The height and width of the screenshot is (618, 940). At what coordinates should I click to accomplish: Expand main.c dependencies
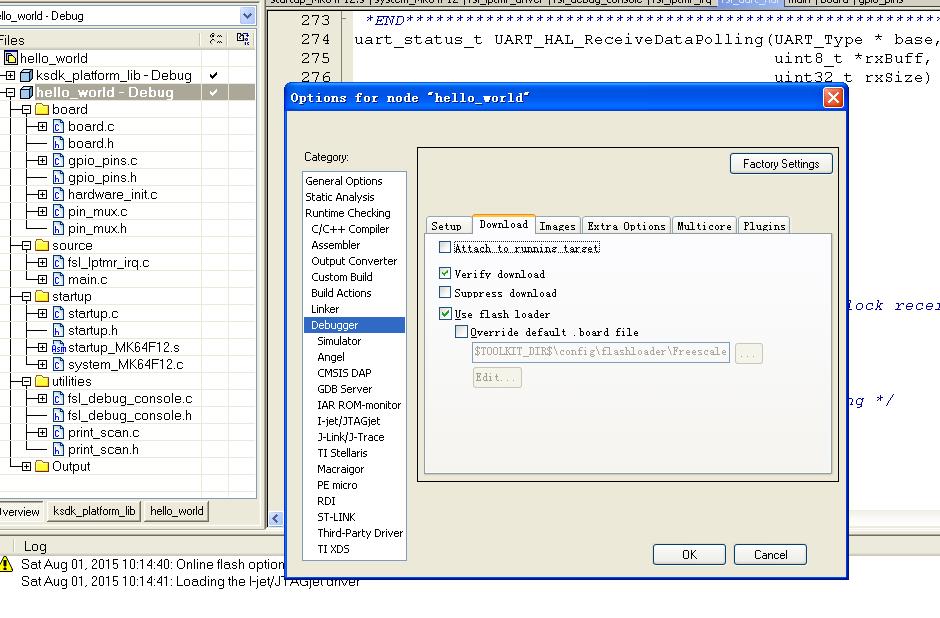pyautogui.click(x=43, y=279)
